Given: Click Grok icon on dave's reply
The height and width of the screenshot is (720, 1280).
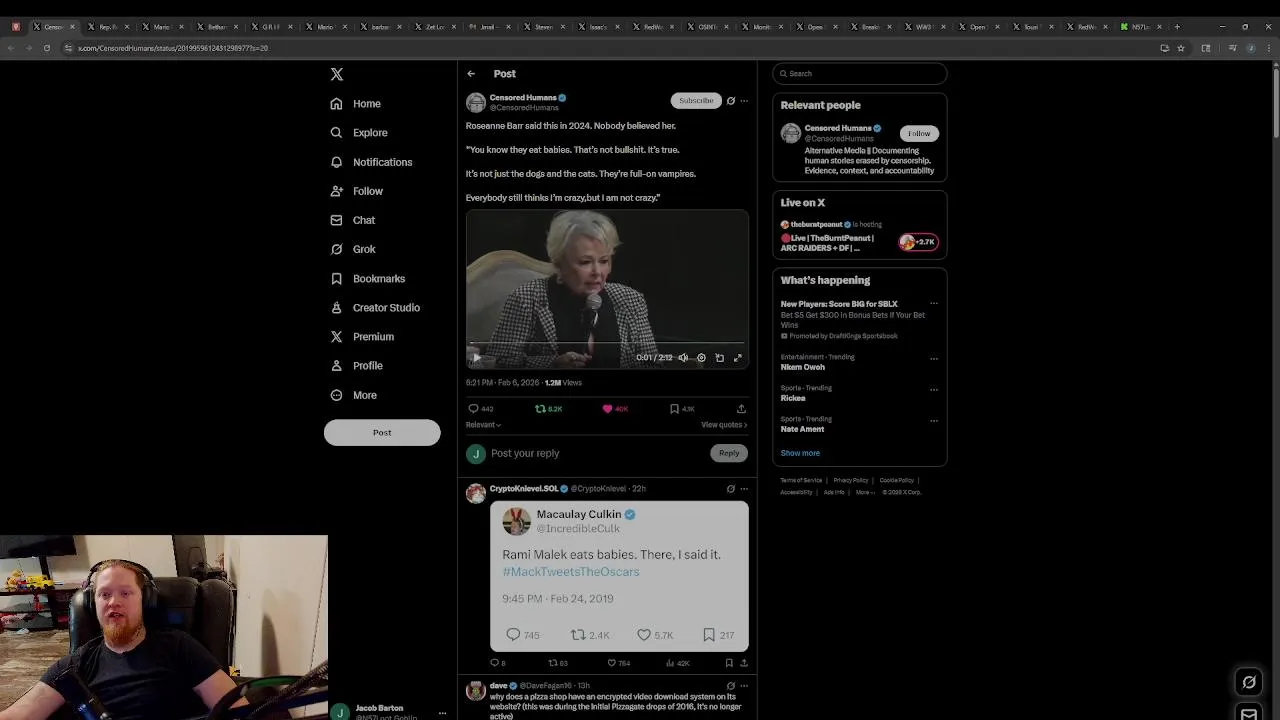Looking at the screenshot, I should 731,686.
